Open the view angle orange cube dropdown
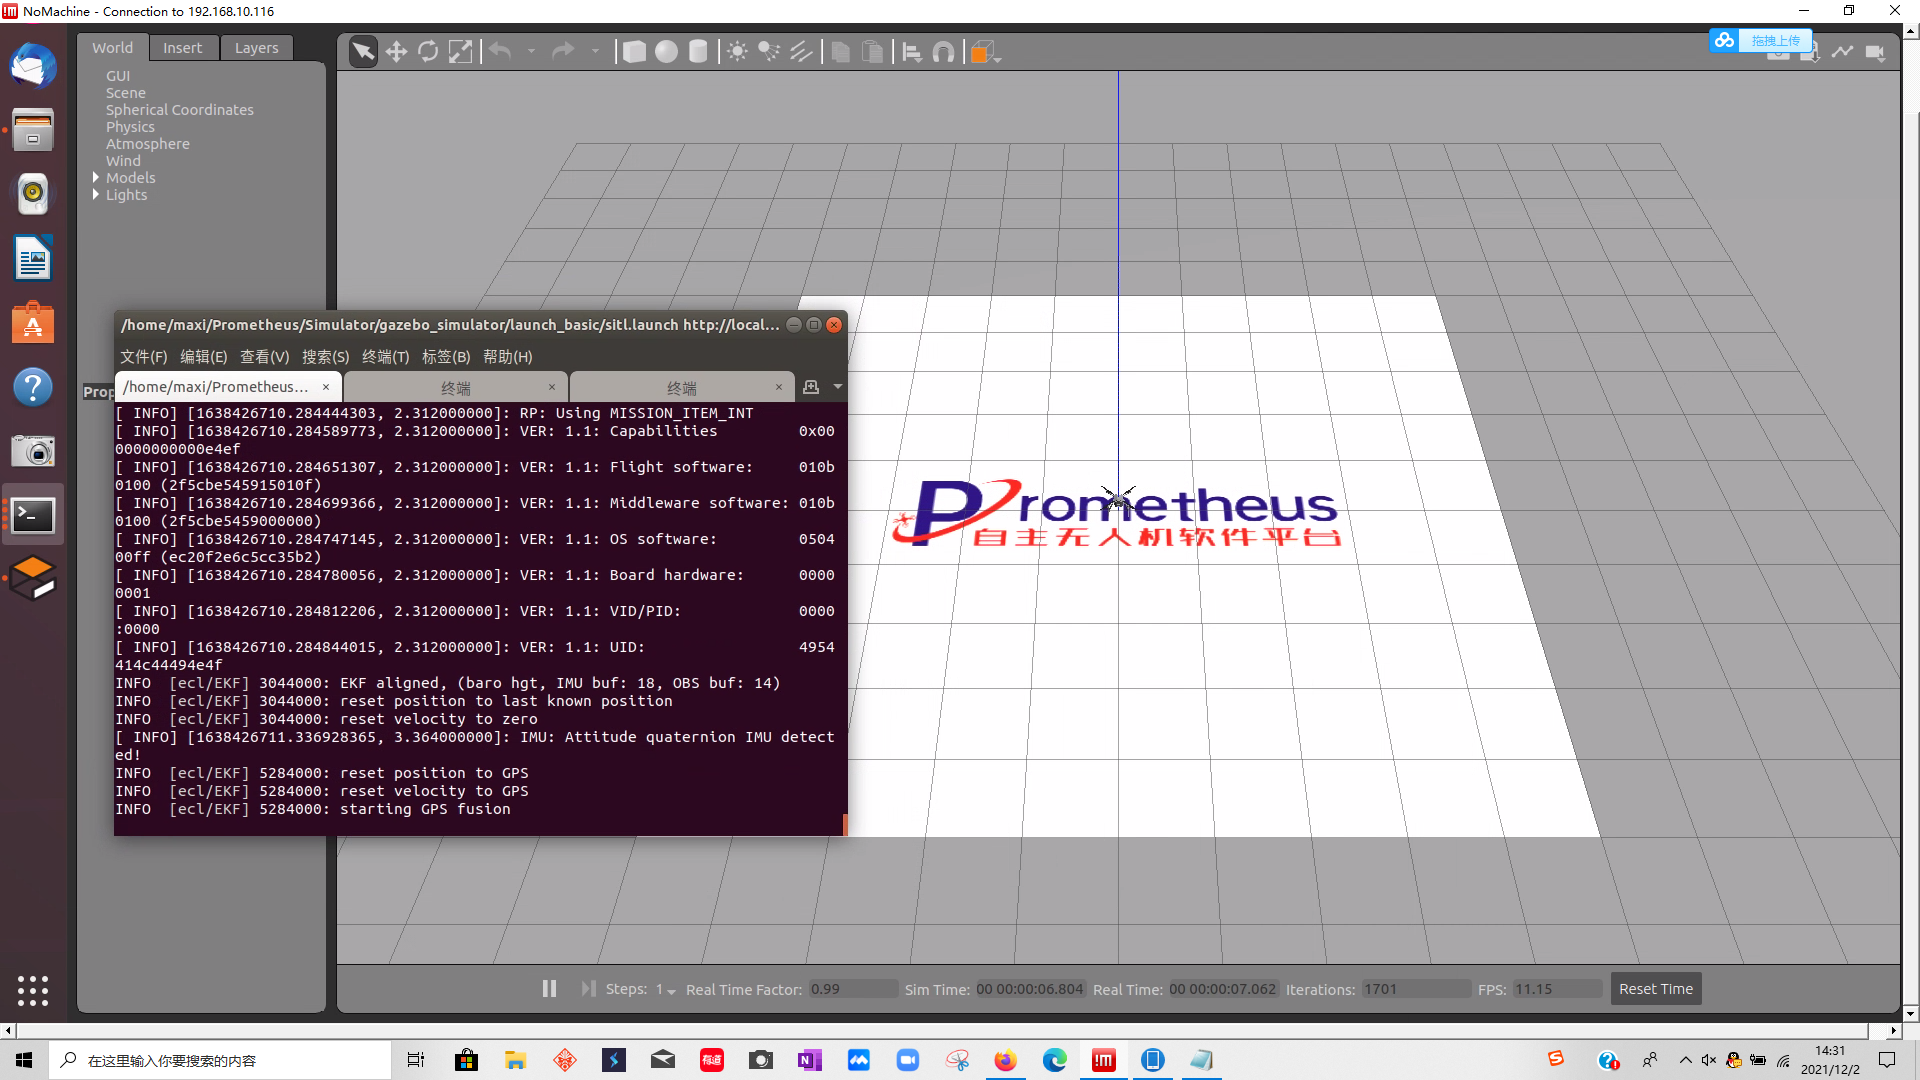The height and width of the screenshot is (1080, 1920). click(985, 52)
